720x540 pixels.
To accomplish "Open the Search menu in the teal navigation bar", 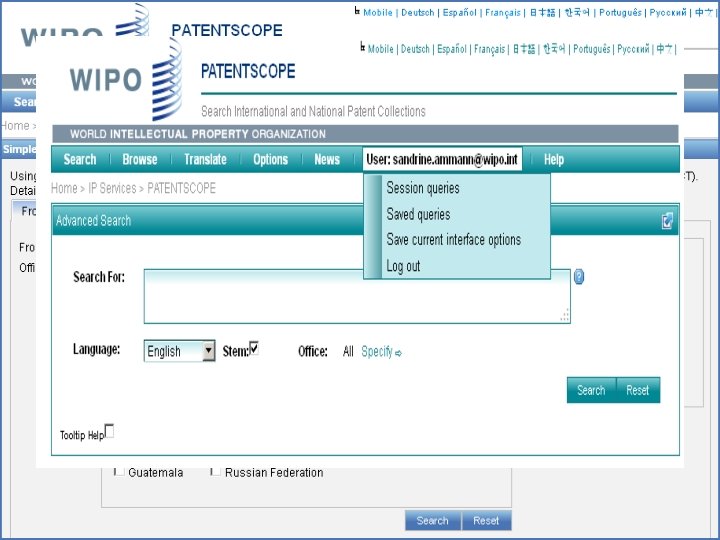I will click(80, 159).
